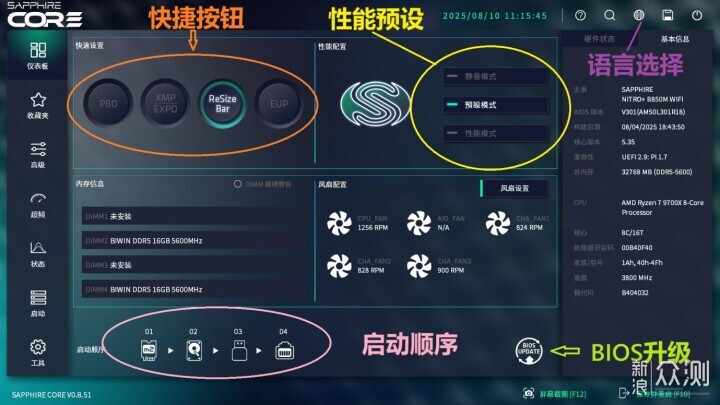Click the save floppy disk icon
The image size is (720, 405).
(668, 15)
